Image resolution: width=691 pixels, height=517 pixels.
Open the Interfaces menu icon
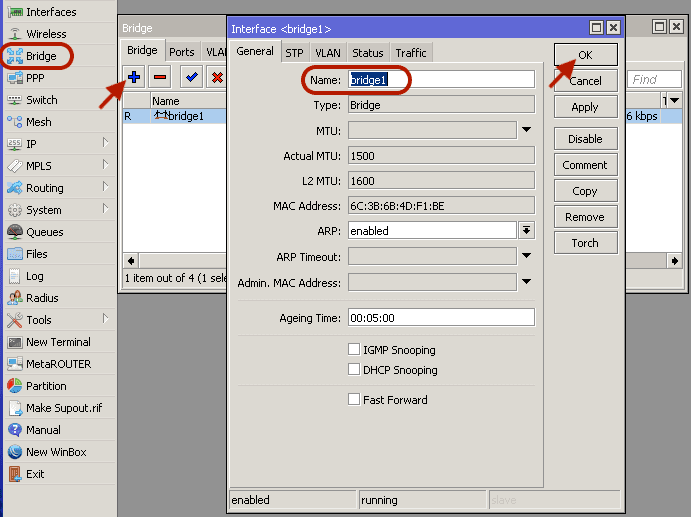[x=15, y=12]
